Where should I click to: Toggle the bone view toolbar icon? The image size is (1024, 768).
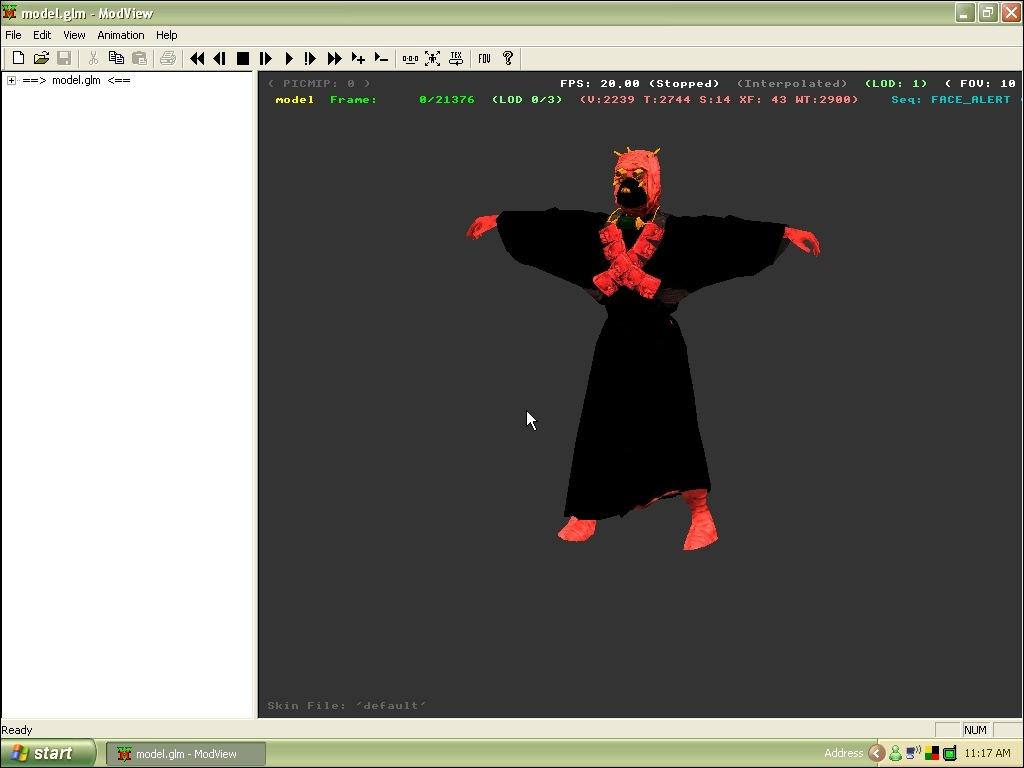coord(410,59)
